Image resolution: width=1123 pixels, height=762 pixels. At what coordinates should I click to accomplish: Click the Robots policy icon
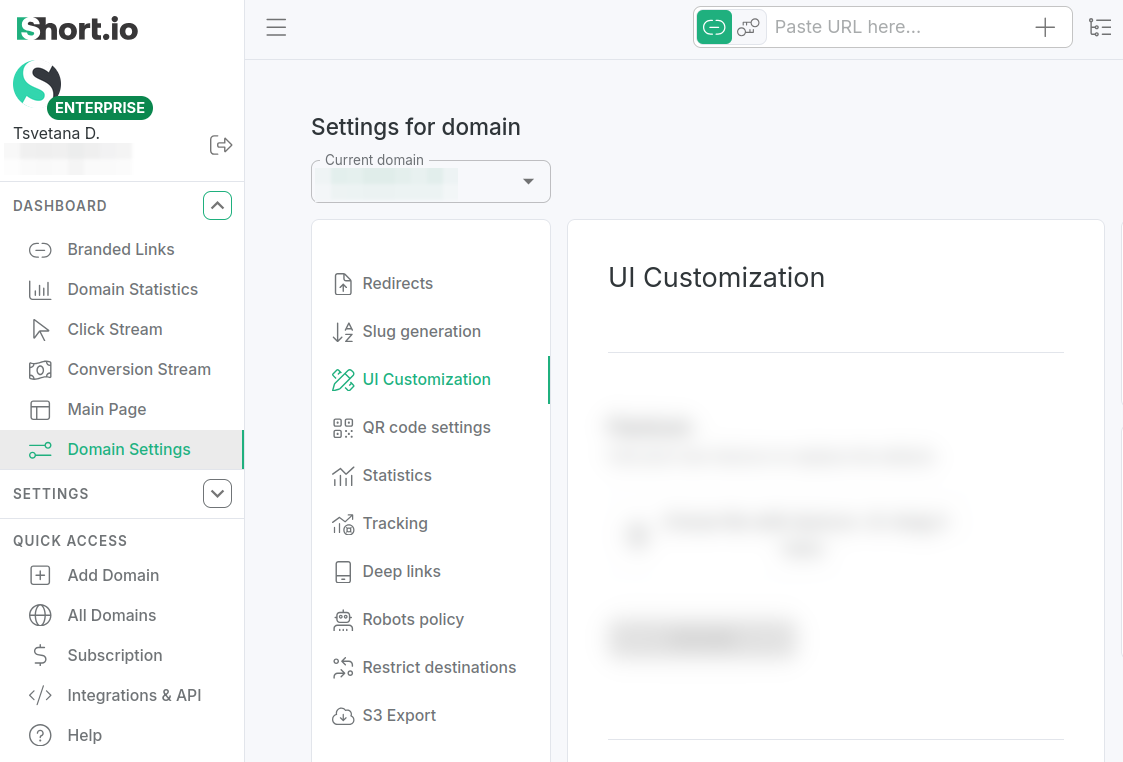tap(343, 620)
